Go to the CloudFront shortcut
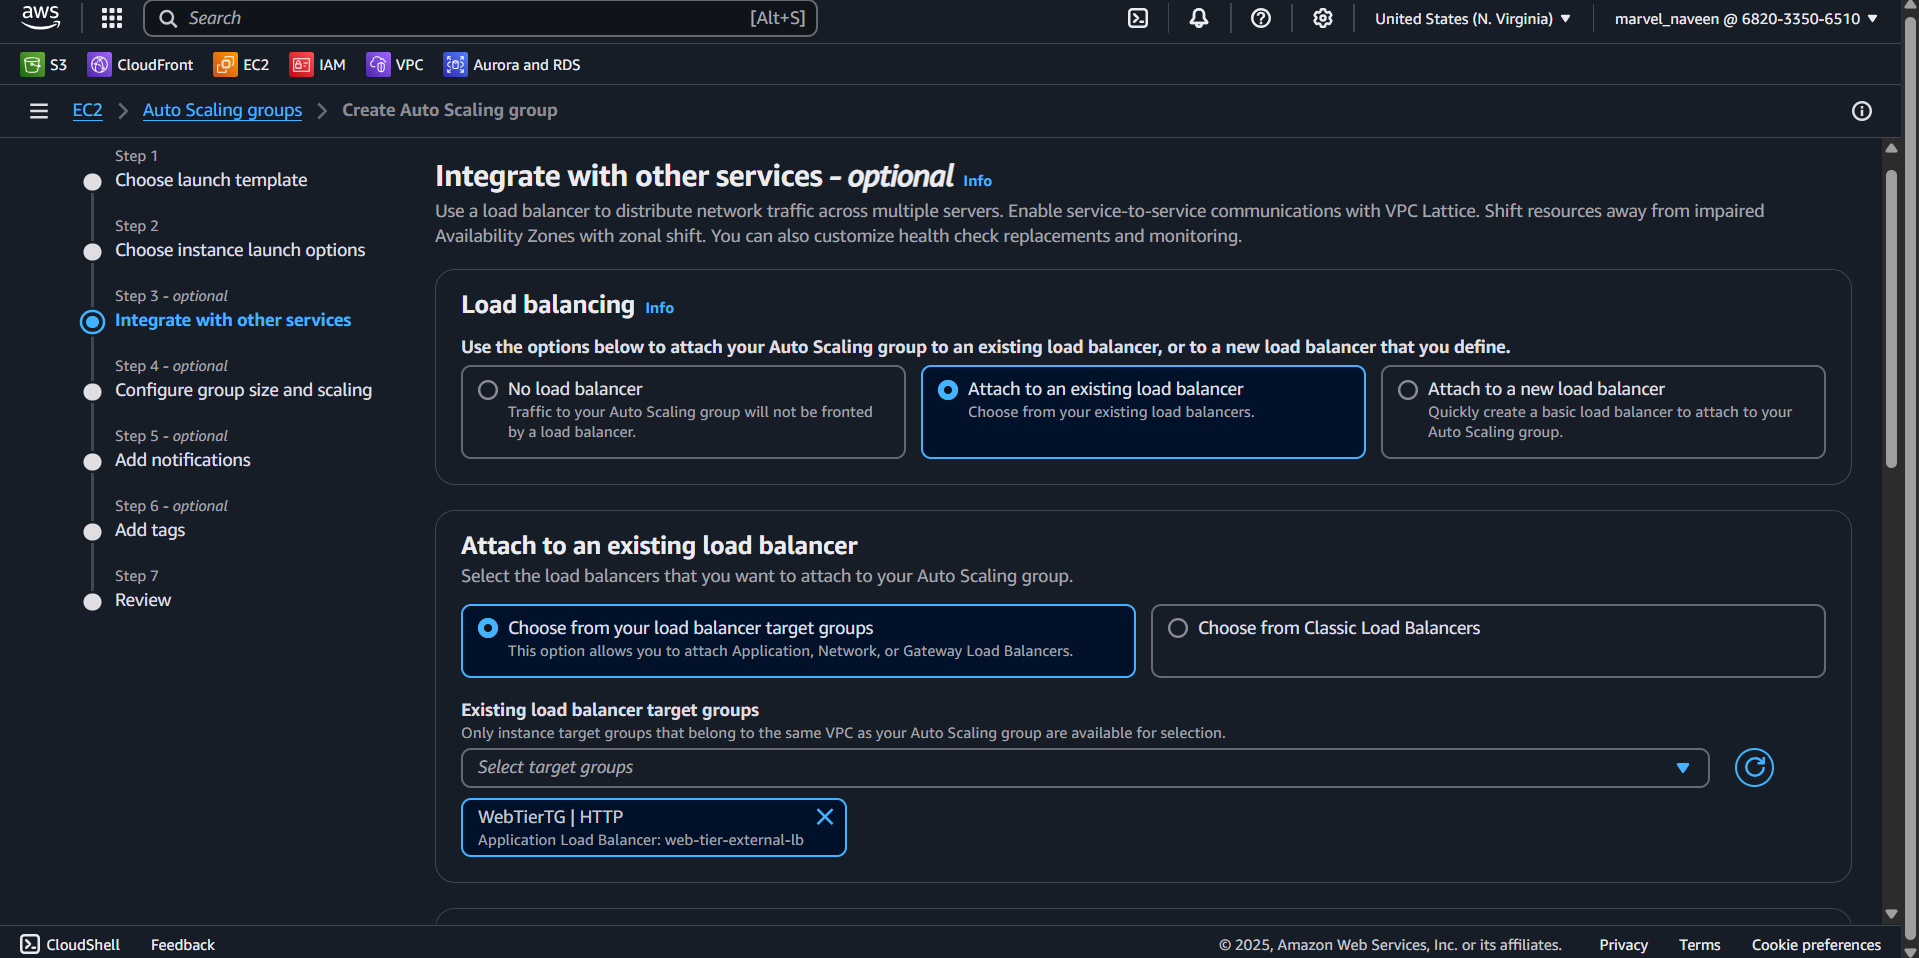 141,65
